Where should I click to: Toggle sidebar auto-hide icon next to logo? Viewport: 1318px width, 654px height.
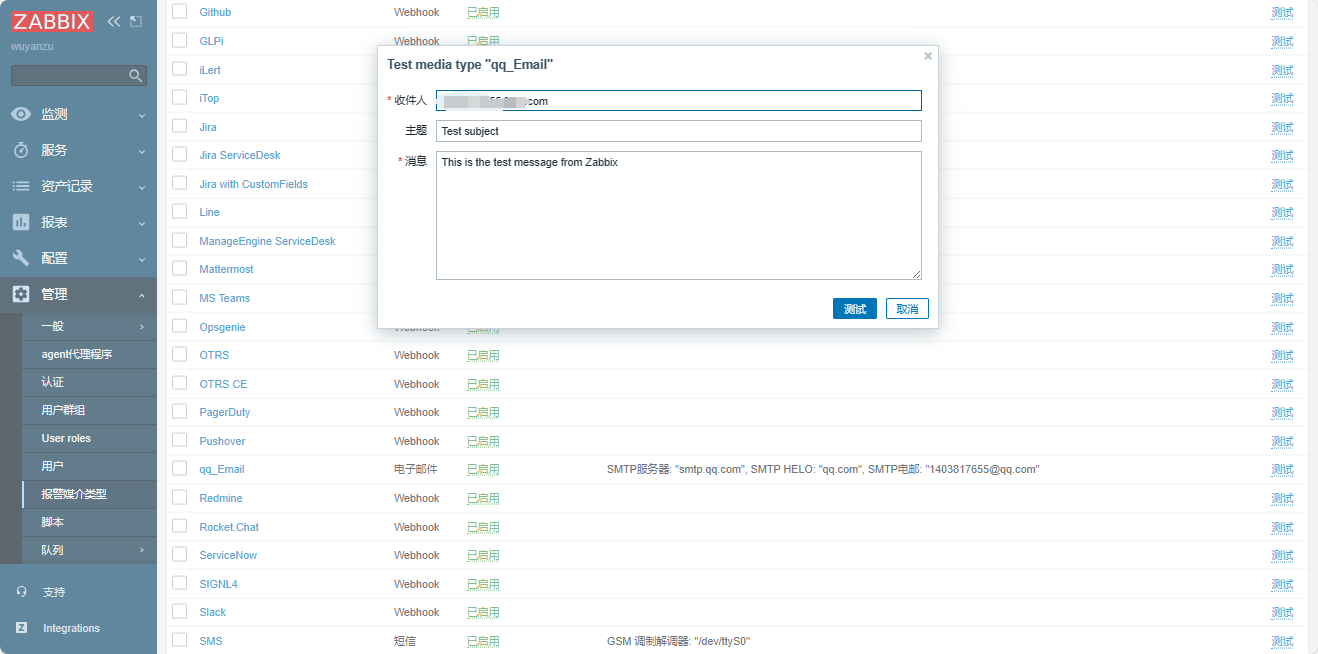136,21
